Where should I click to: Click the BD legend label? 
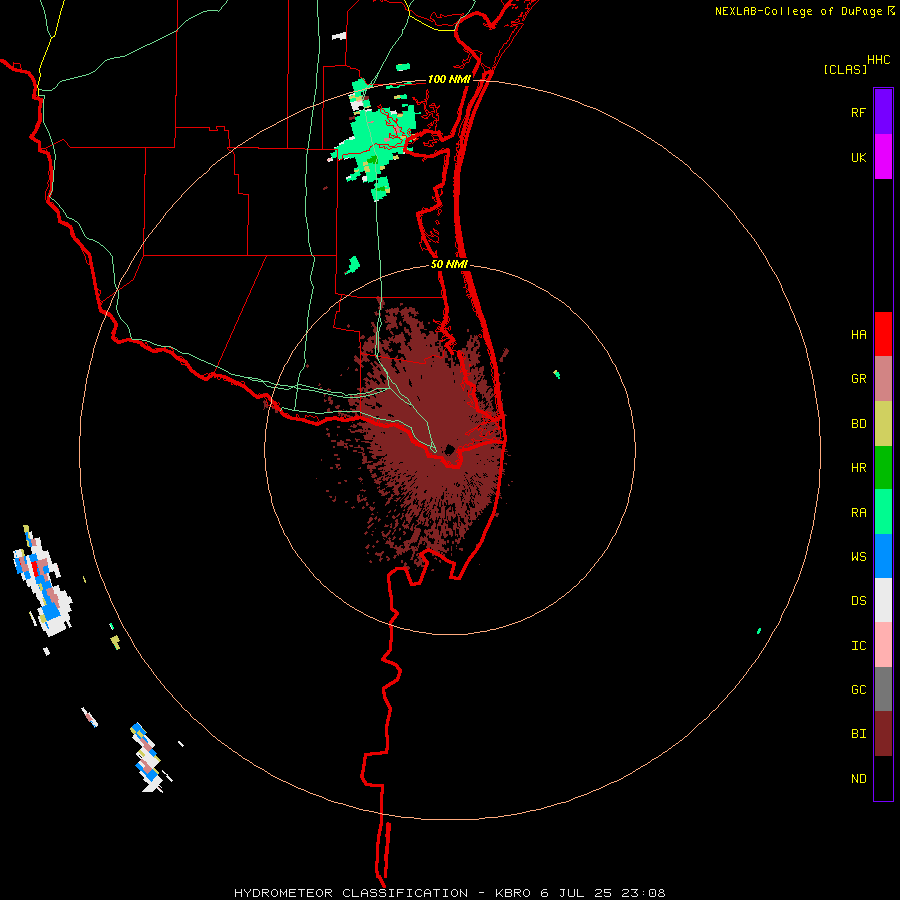click(x=858, y=424)
